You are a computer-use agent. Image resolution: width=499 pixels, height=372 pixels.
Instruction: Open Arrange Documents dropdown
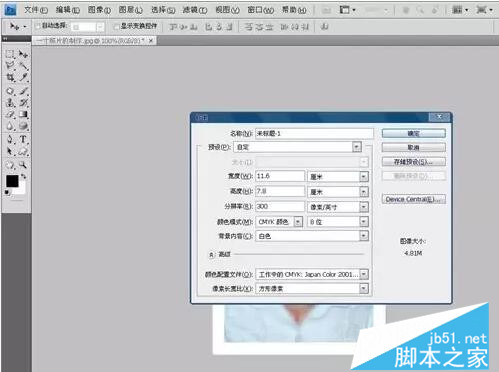tap(460, 10)
